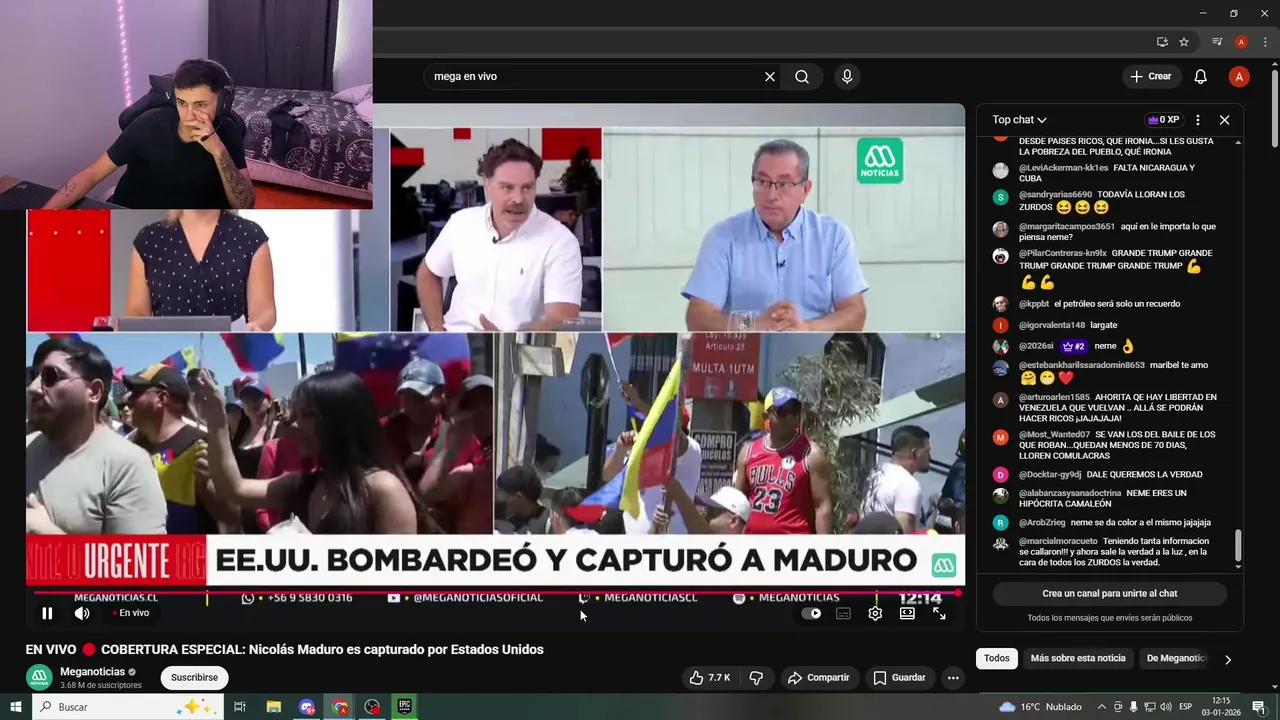Select the 'Todos' filter chip
Viewport: 1280px width, 720px height.
coord(997,658)
